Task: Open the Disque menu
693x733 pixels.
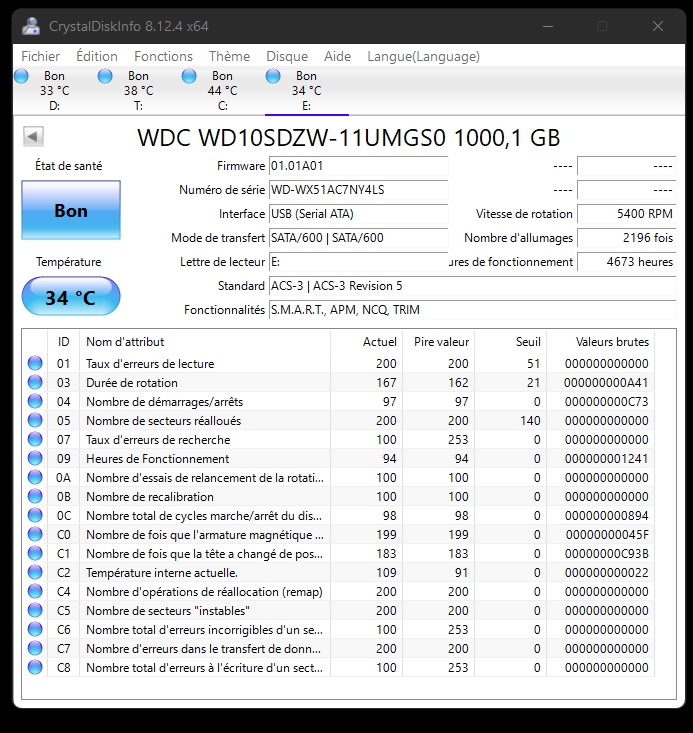Action: coord(287,57)
